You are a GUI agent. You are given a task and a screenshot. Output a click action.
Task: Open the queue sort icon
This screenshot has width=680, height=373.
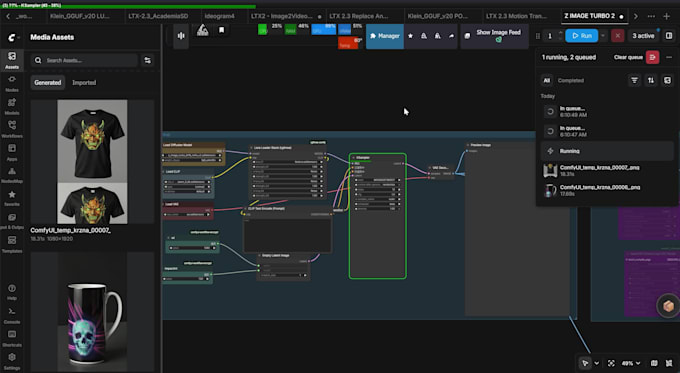pos(651,80)
